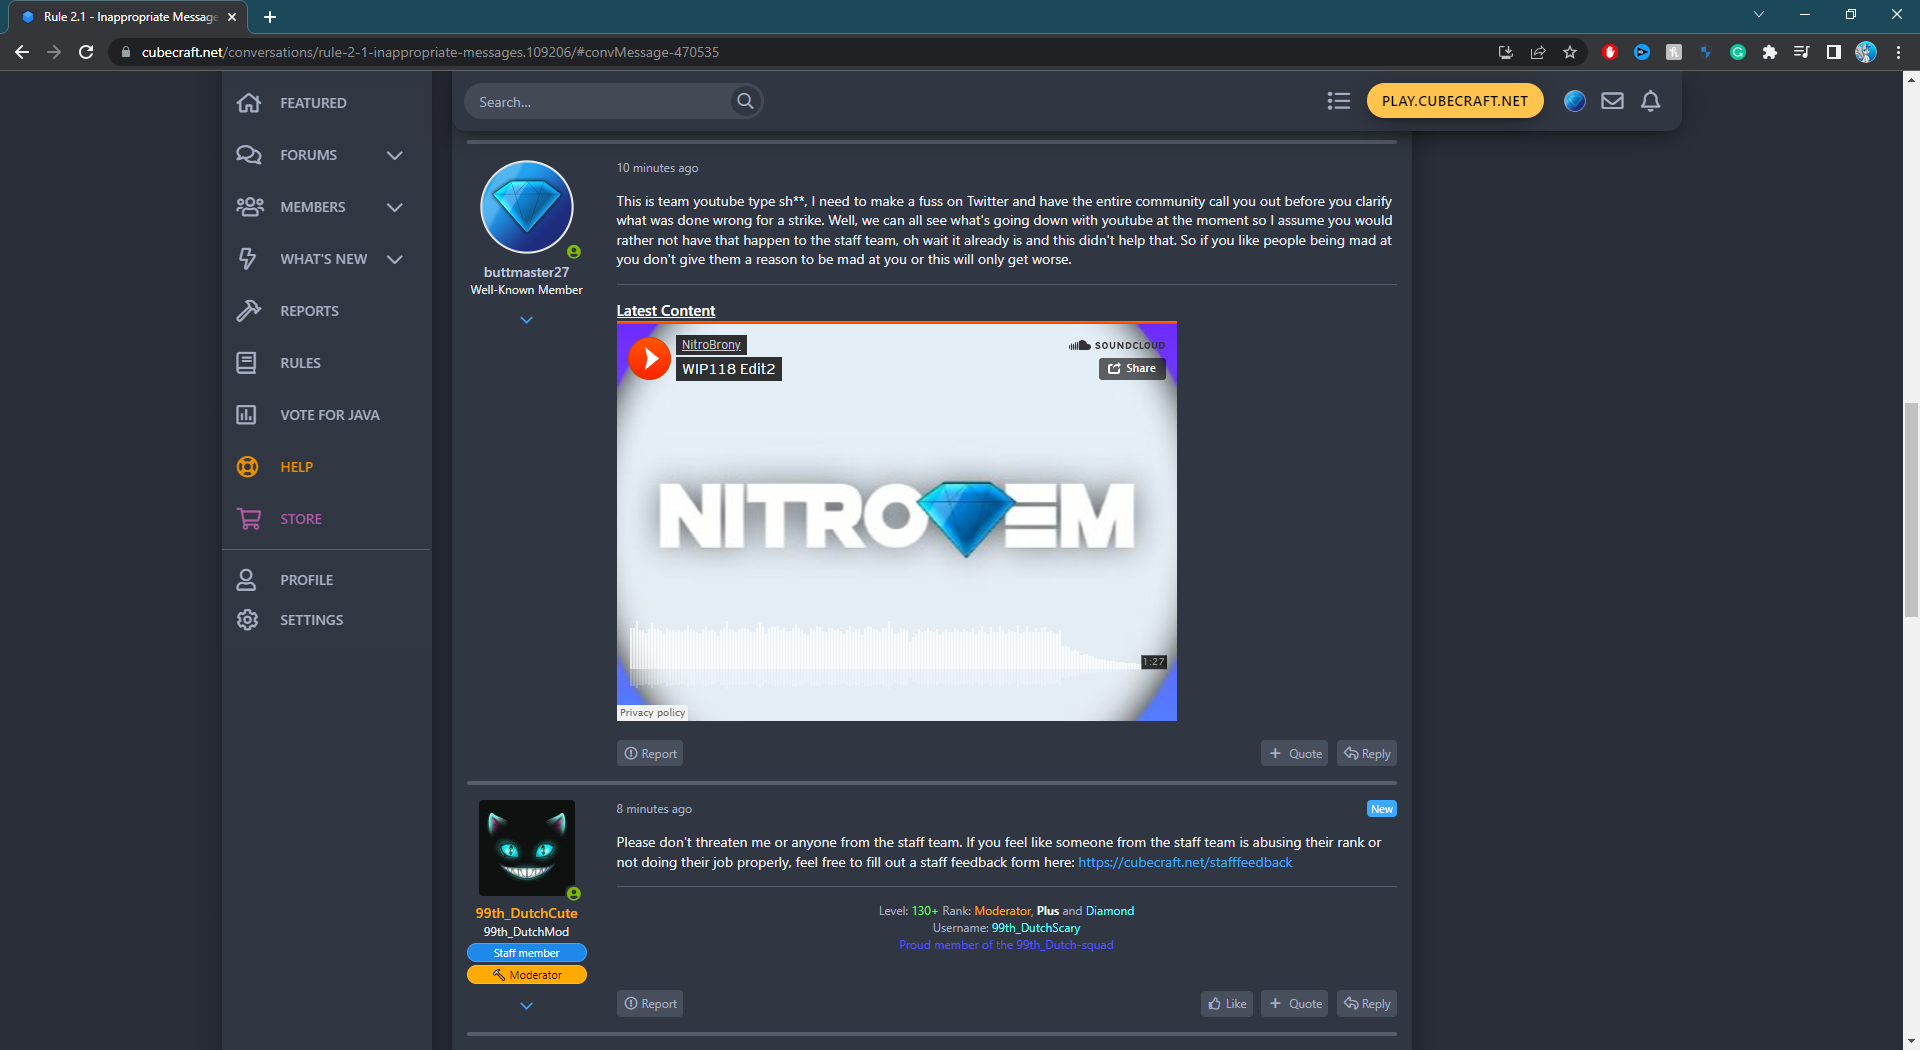Image resolution: width=1920 pixels, height=1050 pixels.
Task: Open the Reports gavel icon
Action: [248, 311]
